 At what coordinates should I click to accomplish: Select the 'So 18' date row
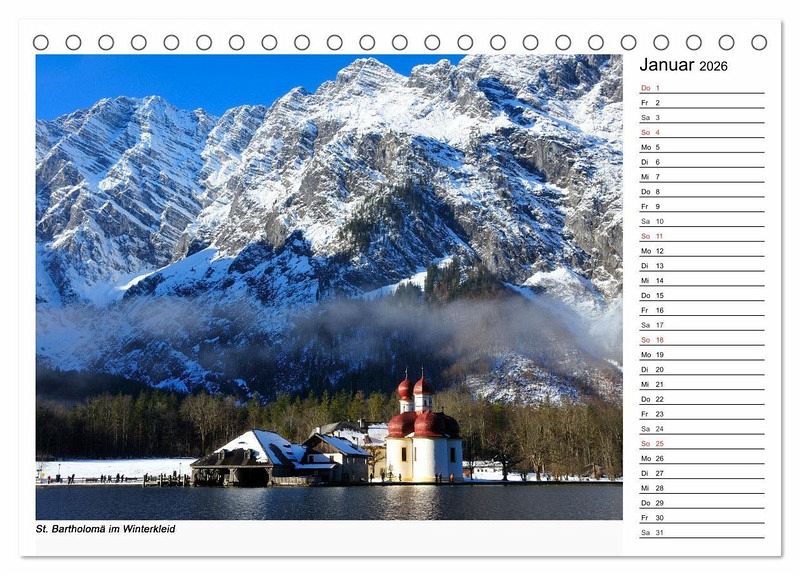tap(702, 339)
